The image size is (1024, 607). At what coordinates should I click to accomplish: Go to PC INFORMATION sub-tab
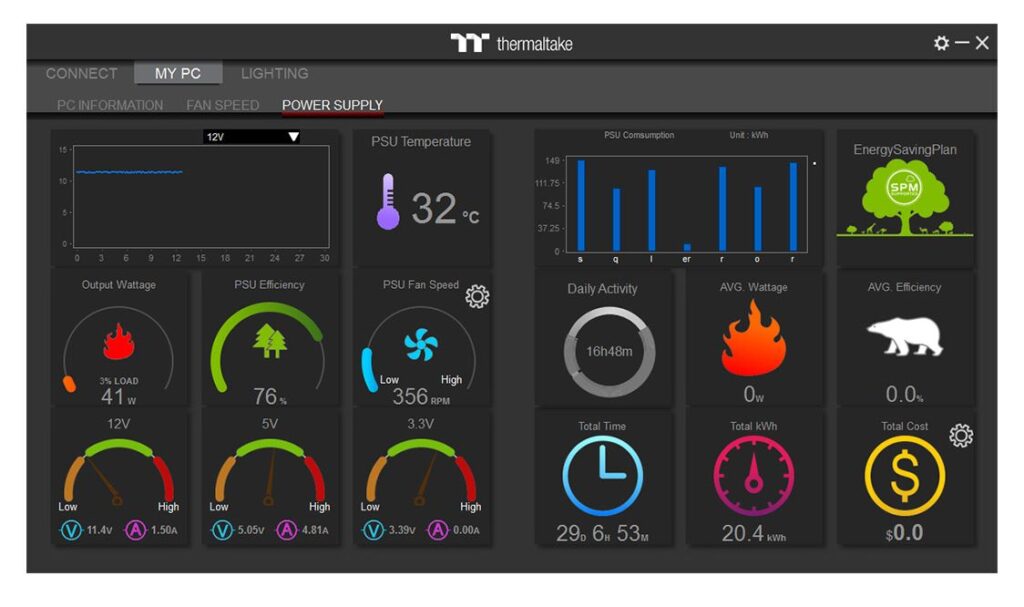(110, 105)
